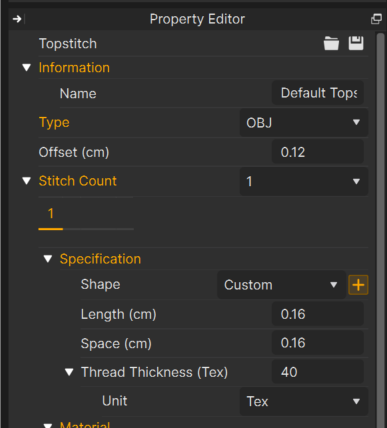Click the Offset (cm) label
This screenshot has height=428, width=387.
pos(74,152)
